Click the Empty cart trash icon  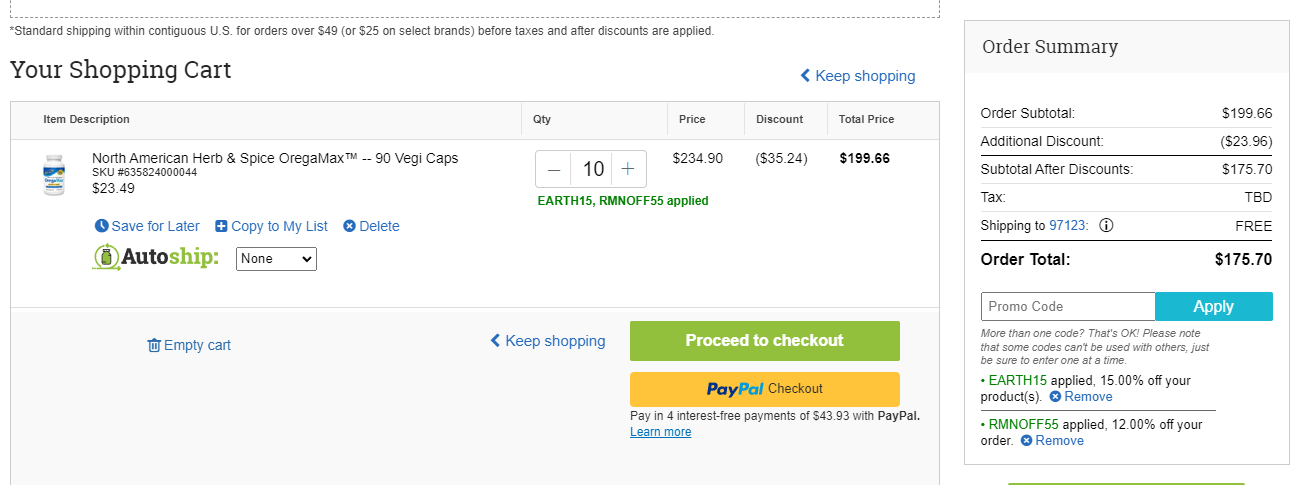pyautogui.click(x=154, y=345)
